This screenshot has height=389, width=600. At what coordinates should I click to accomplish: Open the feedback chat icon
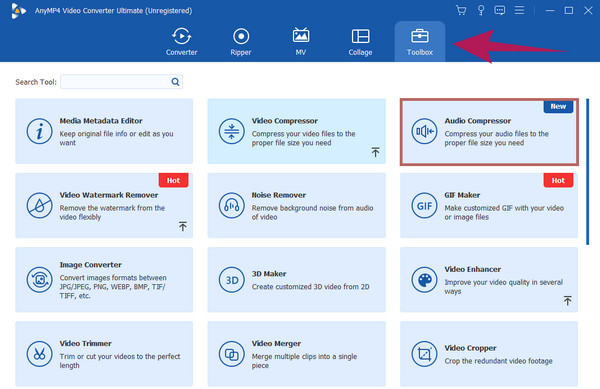point(499,10)
